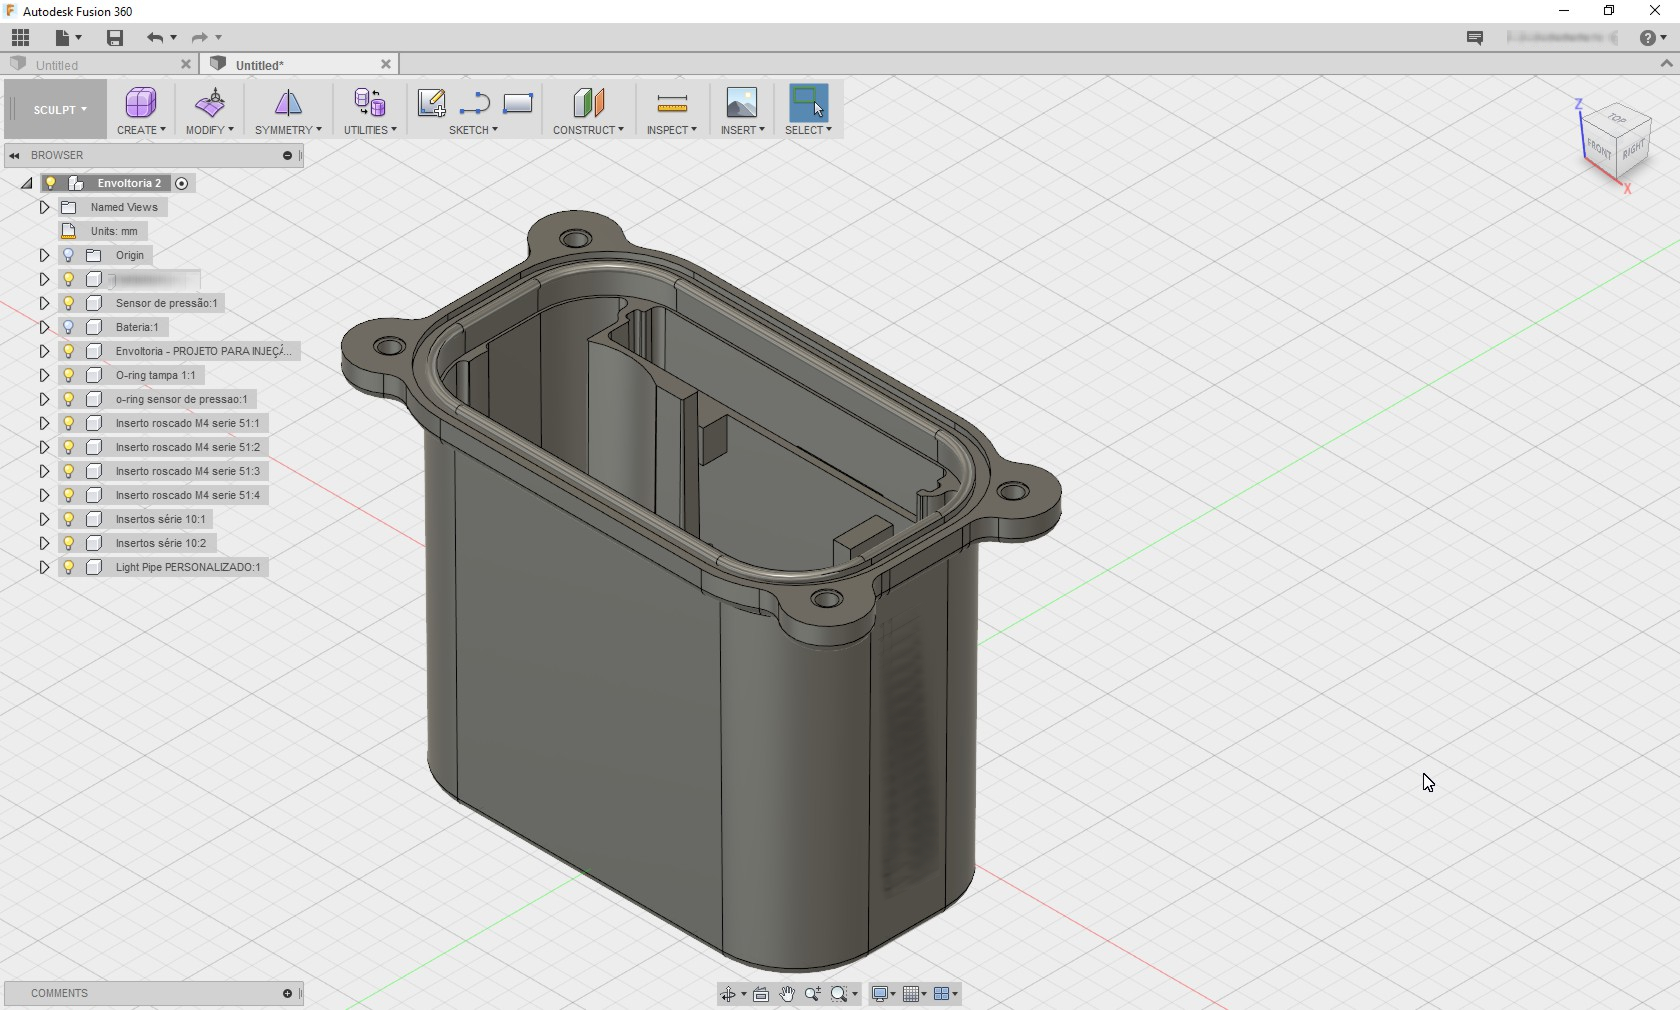Image resolution: width=1680 pixels, height=1010 pixels.
Task: Select the sketch Rectangle tool icon
Action: [x=518, y=103]
